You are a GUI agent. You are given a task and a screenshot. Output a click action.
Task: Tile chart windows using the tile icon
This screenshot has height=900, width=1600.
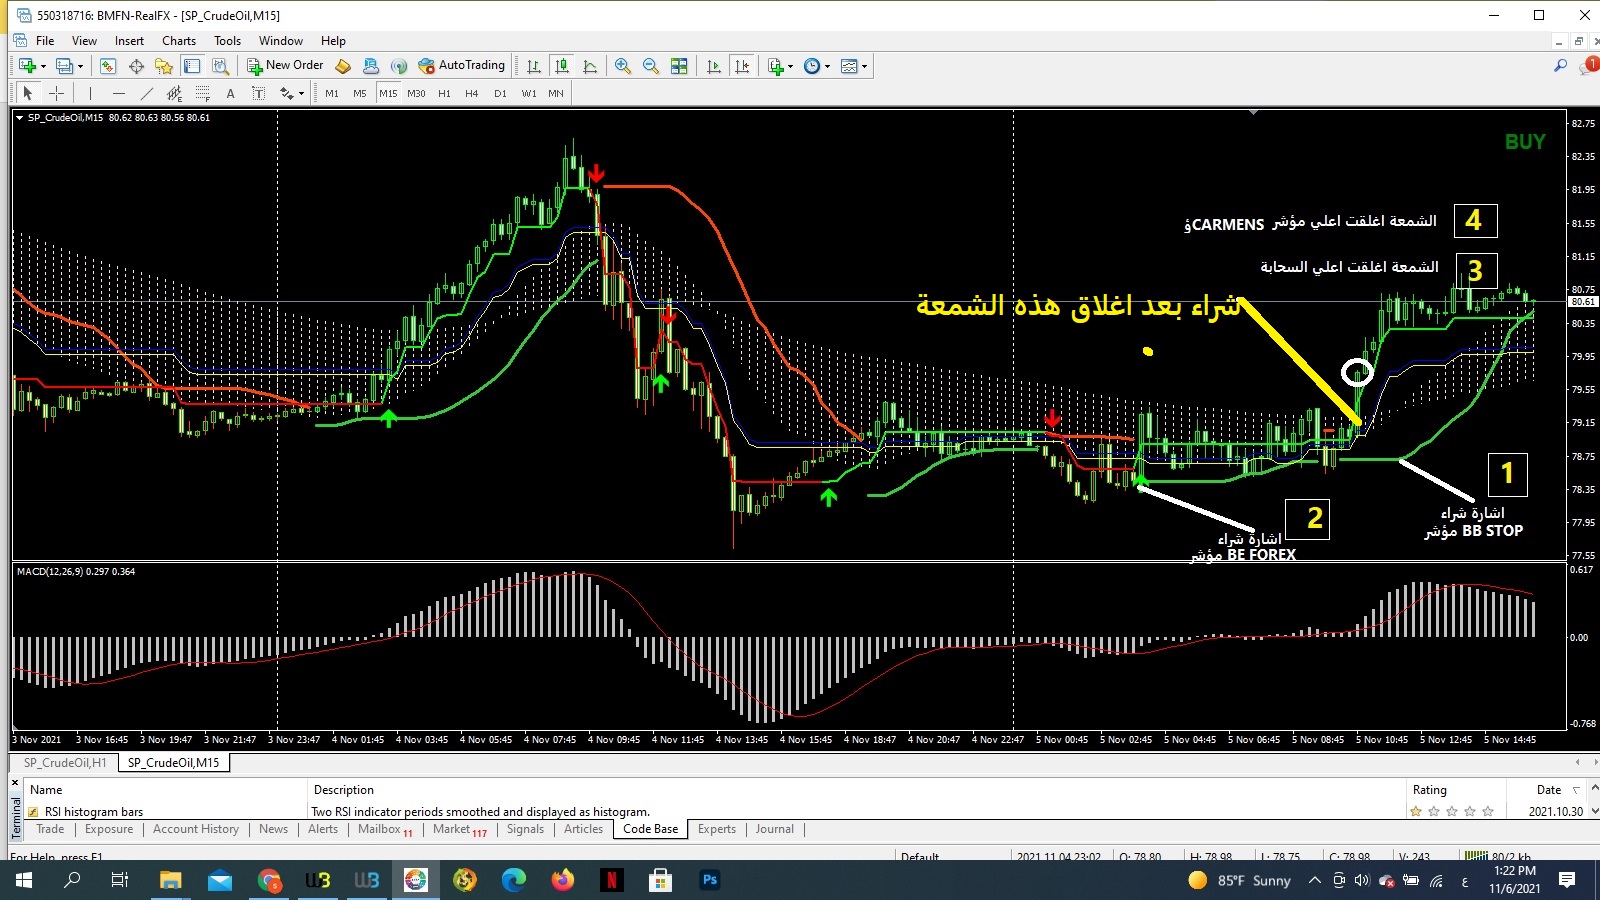click(x=679, y=66)
